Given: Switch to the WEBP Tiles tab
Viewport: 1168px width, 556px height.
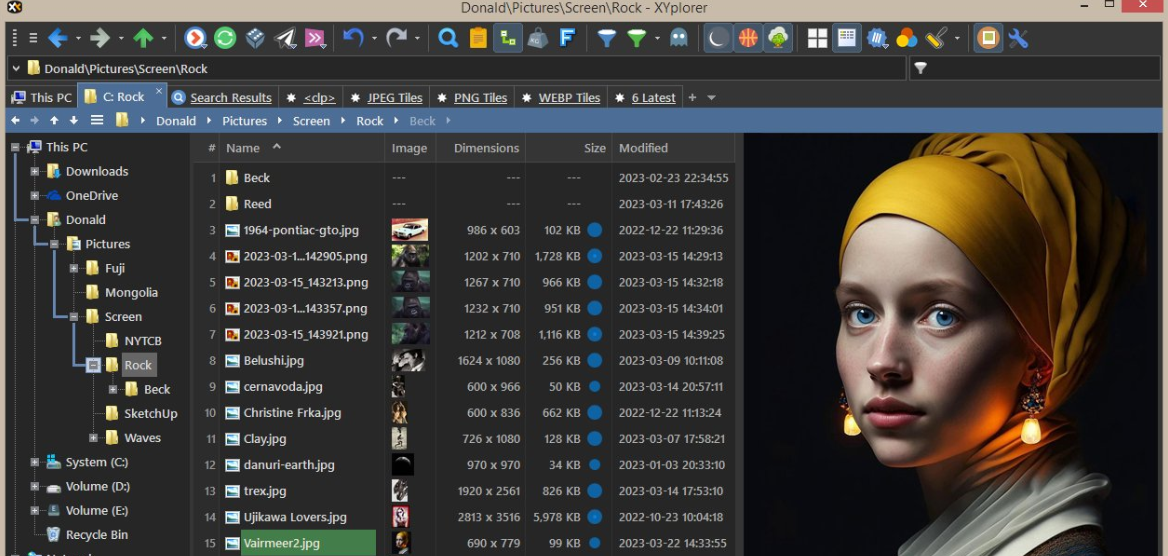Looking at the screenshot, I should (x=561, y=98).
